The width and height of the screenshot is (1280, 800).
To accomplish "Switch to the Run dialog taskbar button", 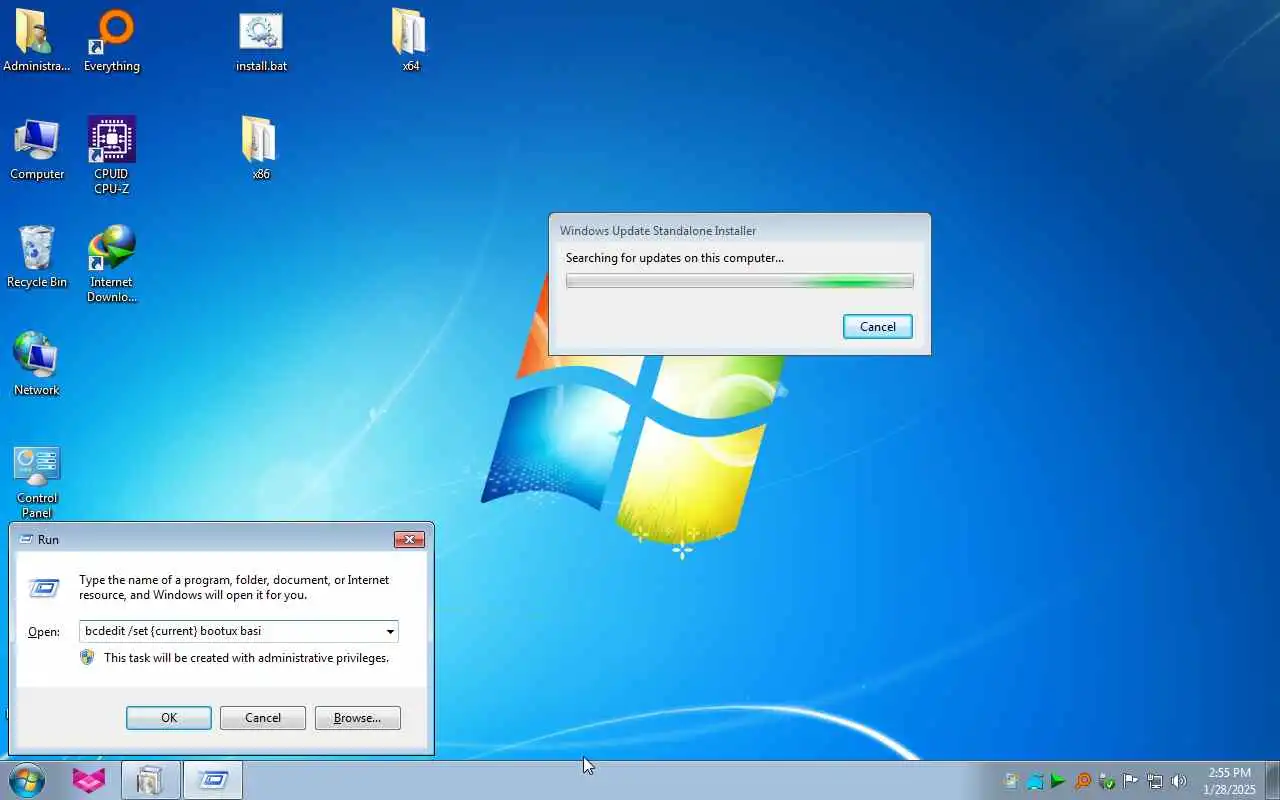I will [x=213, y=780].
